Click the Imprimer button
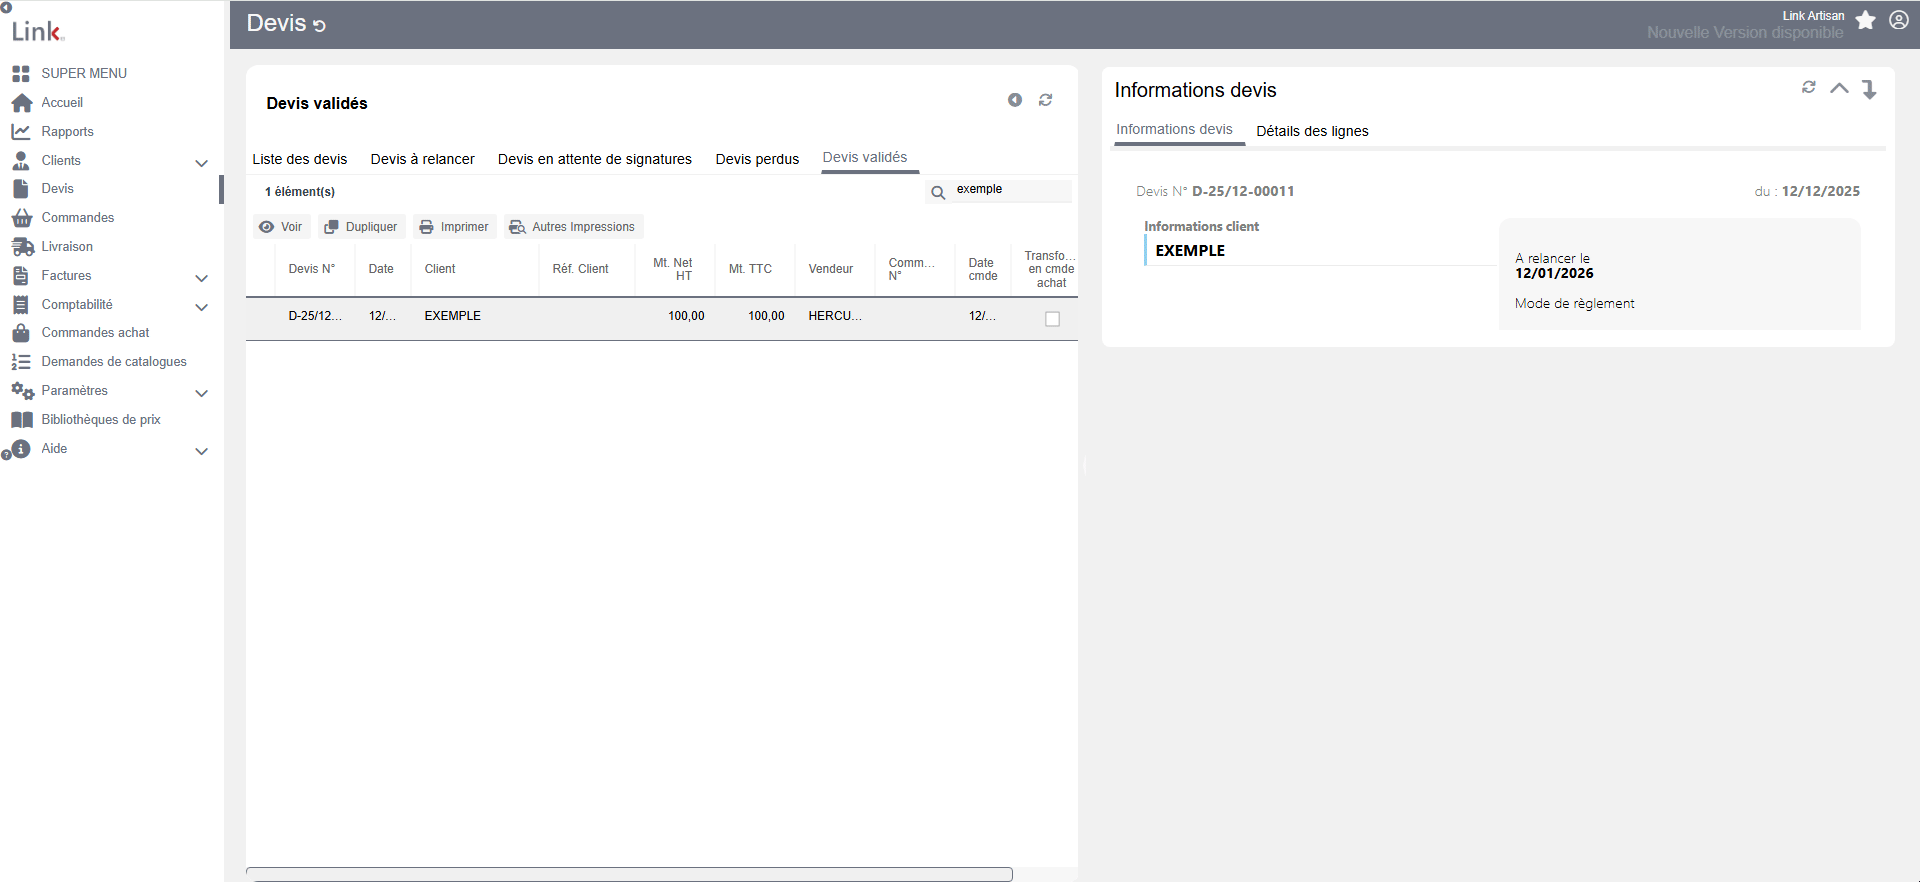 [454, 227]
